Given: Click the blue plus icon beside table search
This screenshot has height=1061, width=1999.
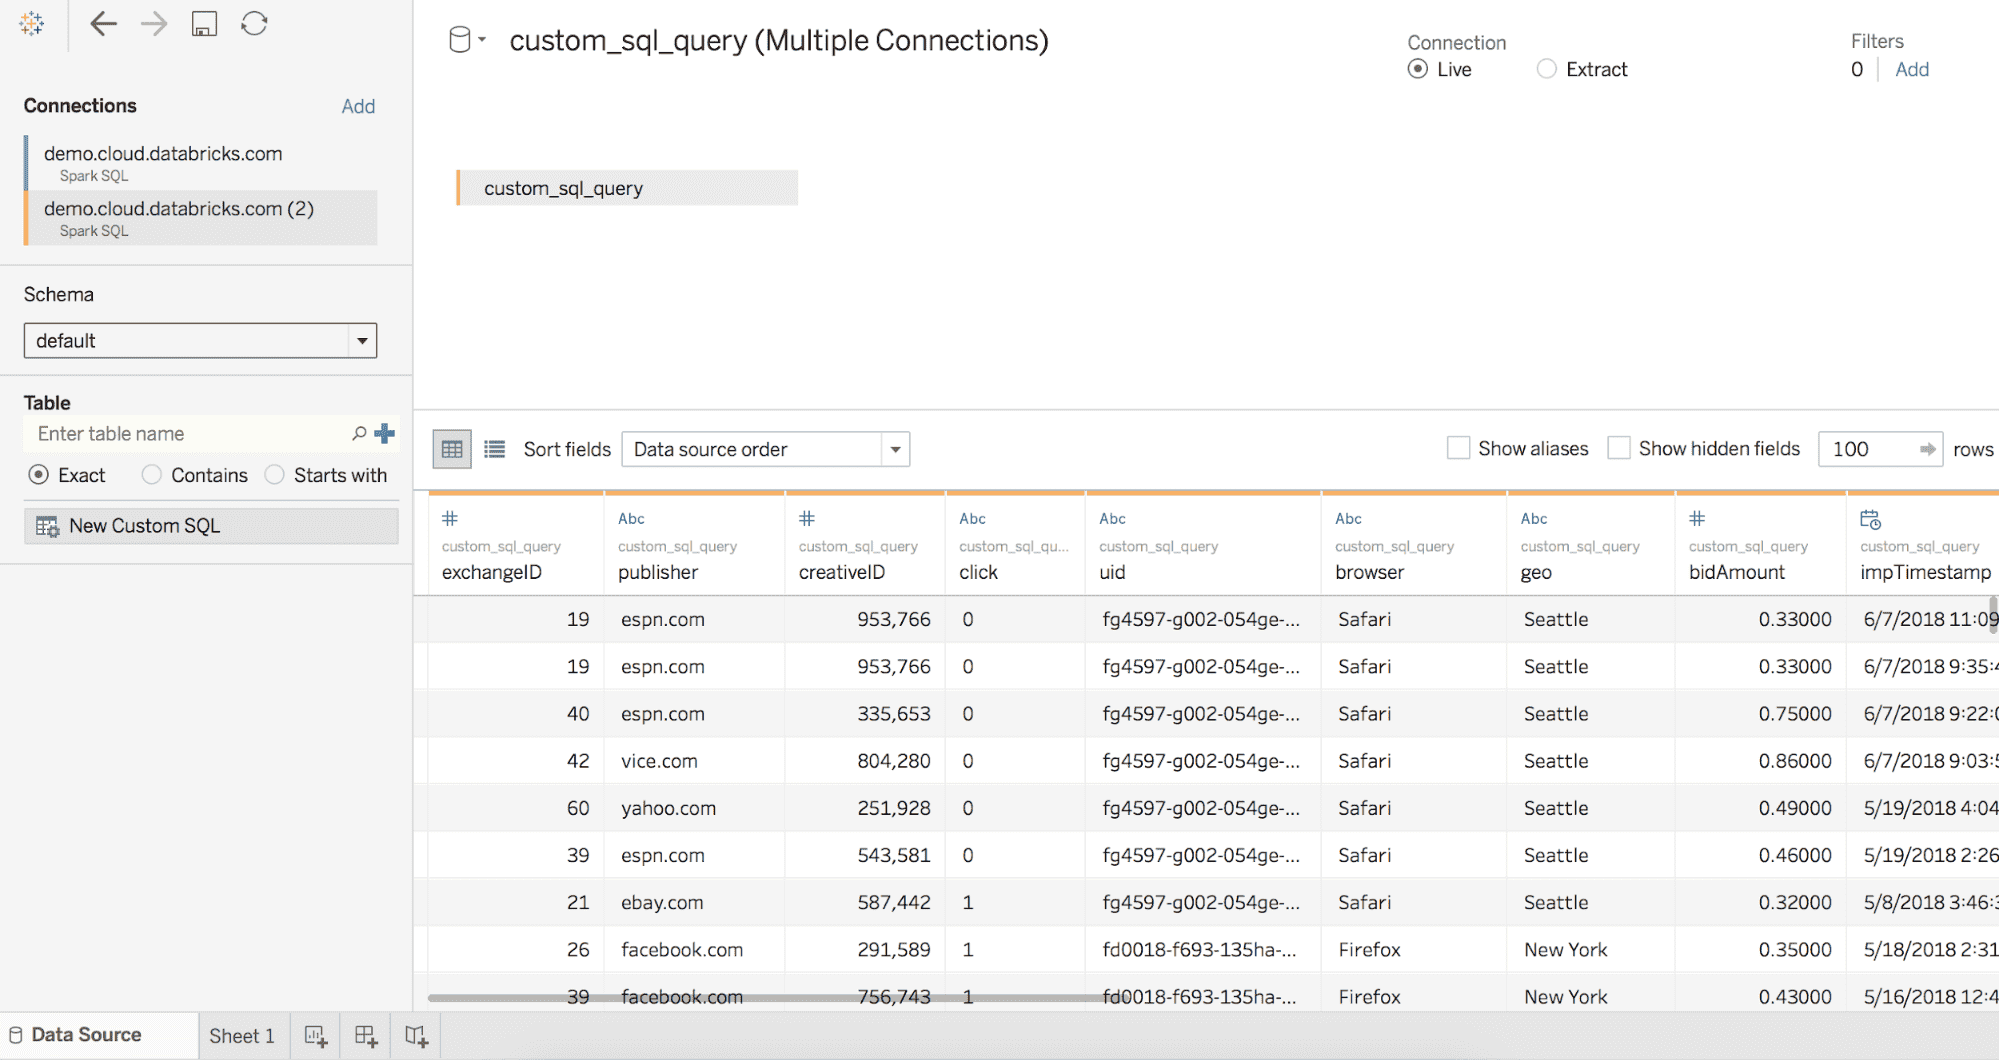Looking at the screenshot, I should tap(385, 434).
